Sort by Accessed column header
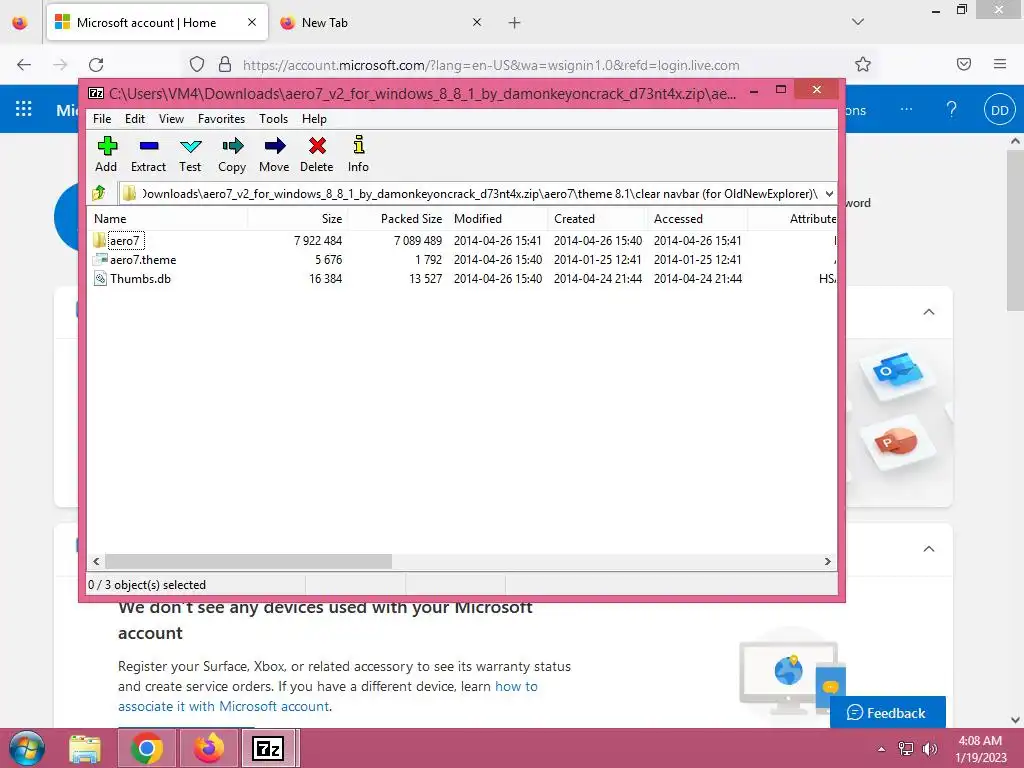1024x768 pixels. [x=698, y=219]
